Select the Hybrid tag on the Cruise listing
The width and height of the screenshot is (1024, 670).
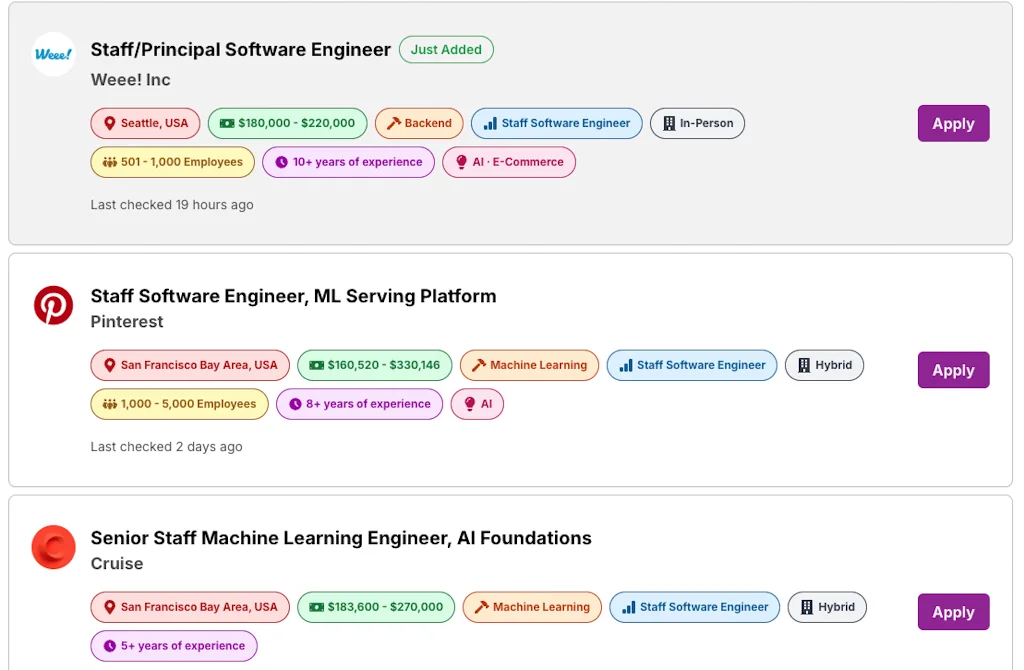[827, 607]
